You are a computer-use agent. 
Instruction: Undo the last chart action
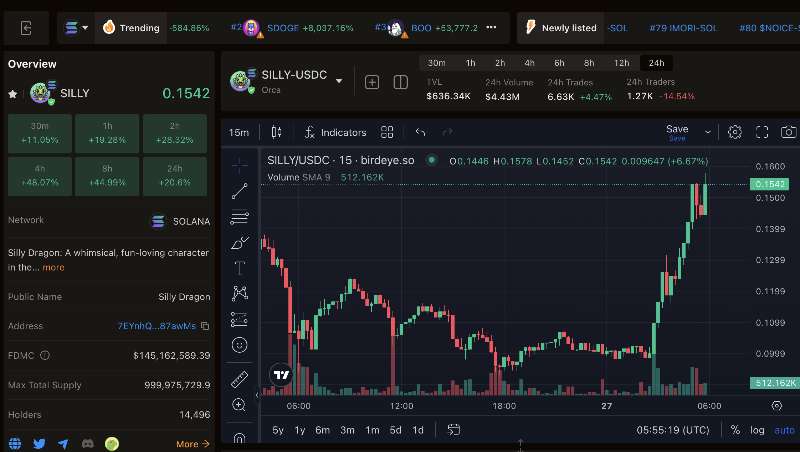click(x=420, y=133)
